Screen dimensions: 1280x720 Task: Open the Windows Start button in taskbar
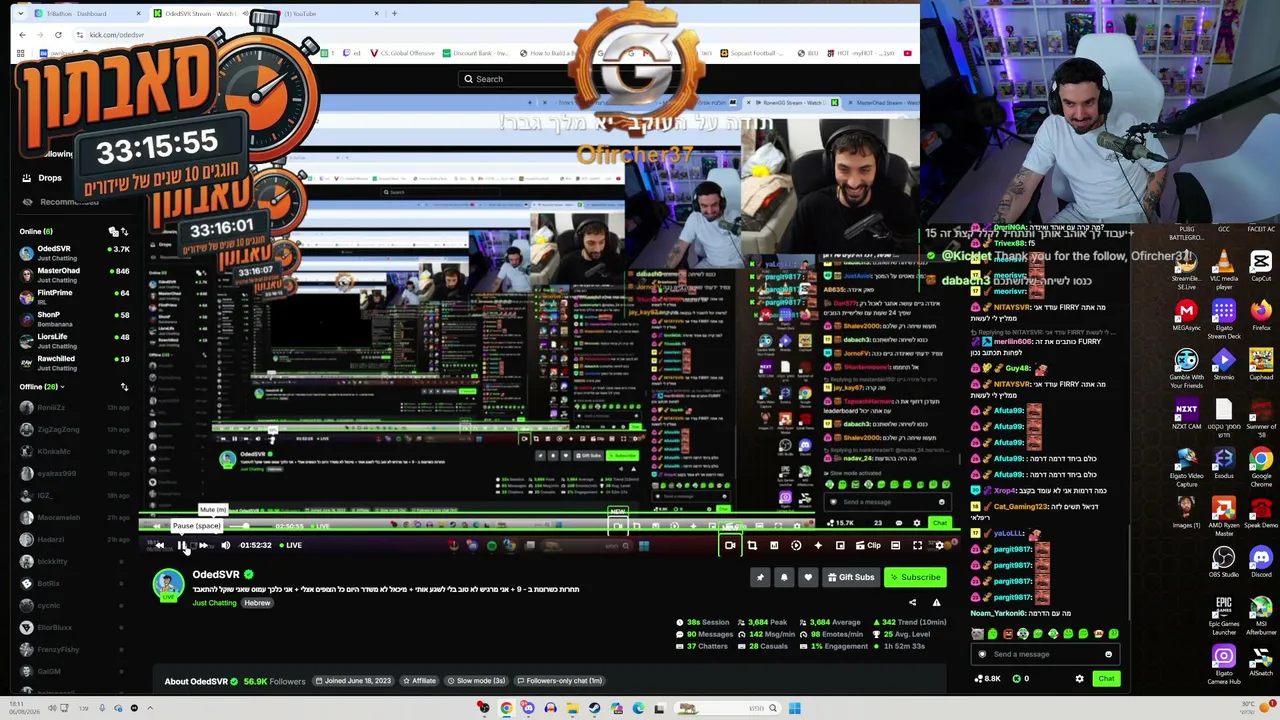(794, 708)
